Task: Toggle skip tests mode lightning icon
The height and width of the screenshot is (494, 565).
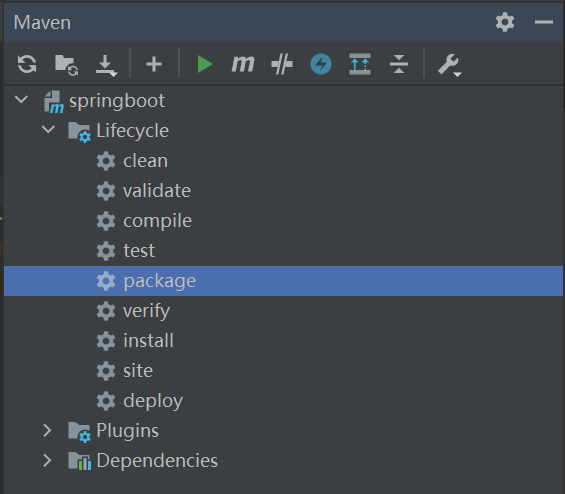Action: click(321, 64)
